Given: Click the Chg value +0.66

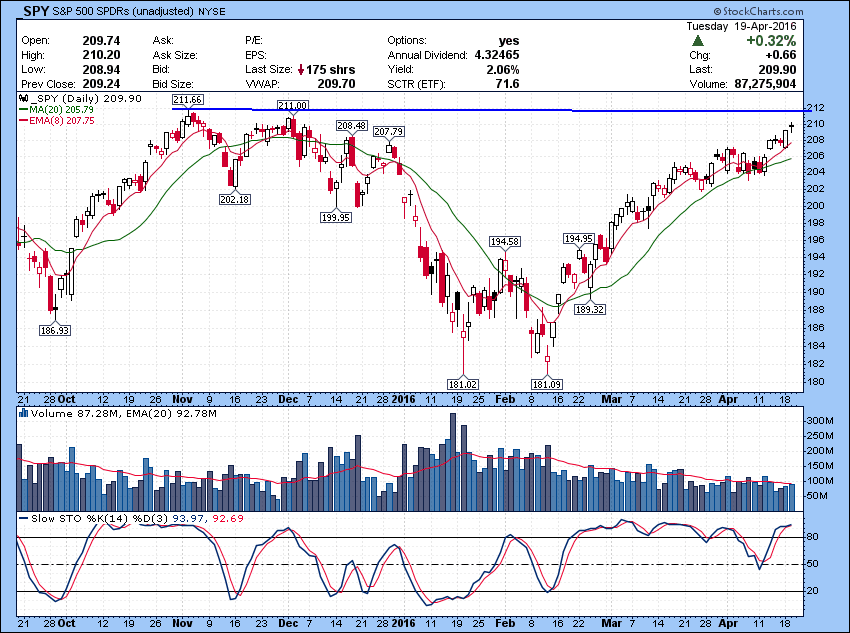Looking at the screenshot, I should pos(781,55).
